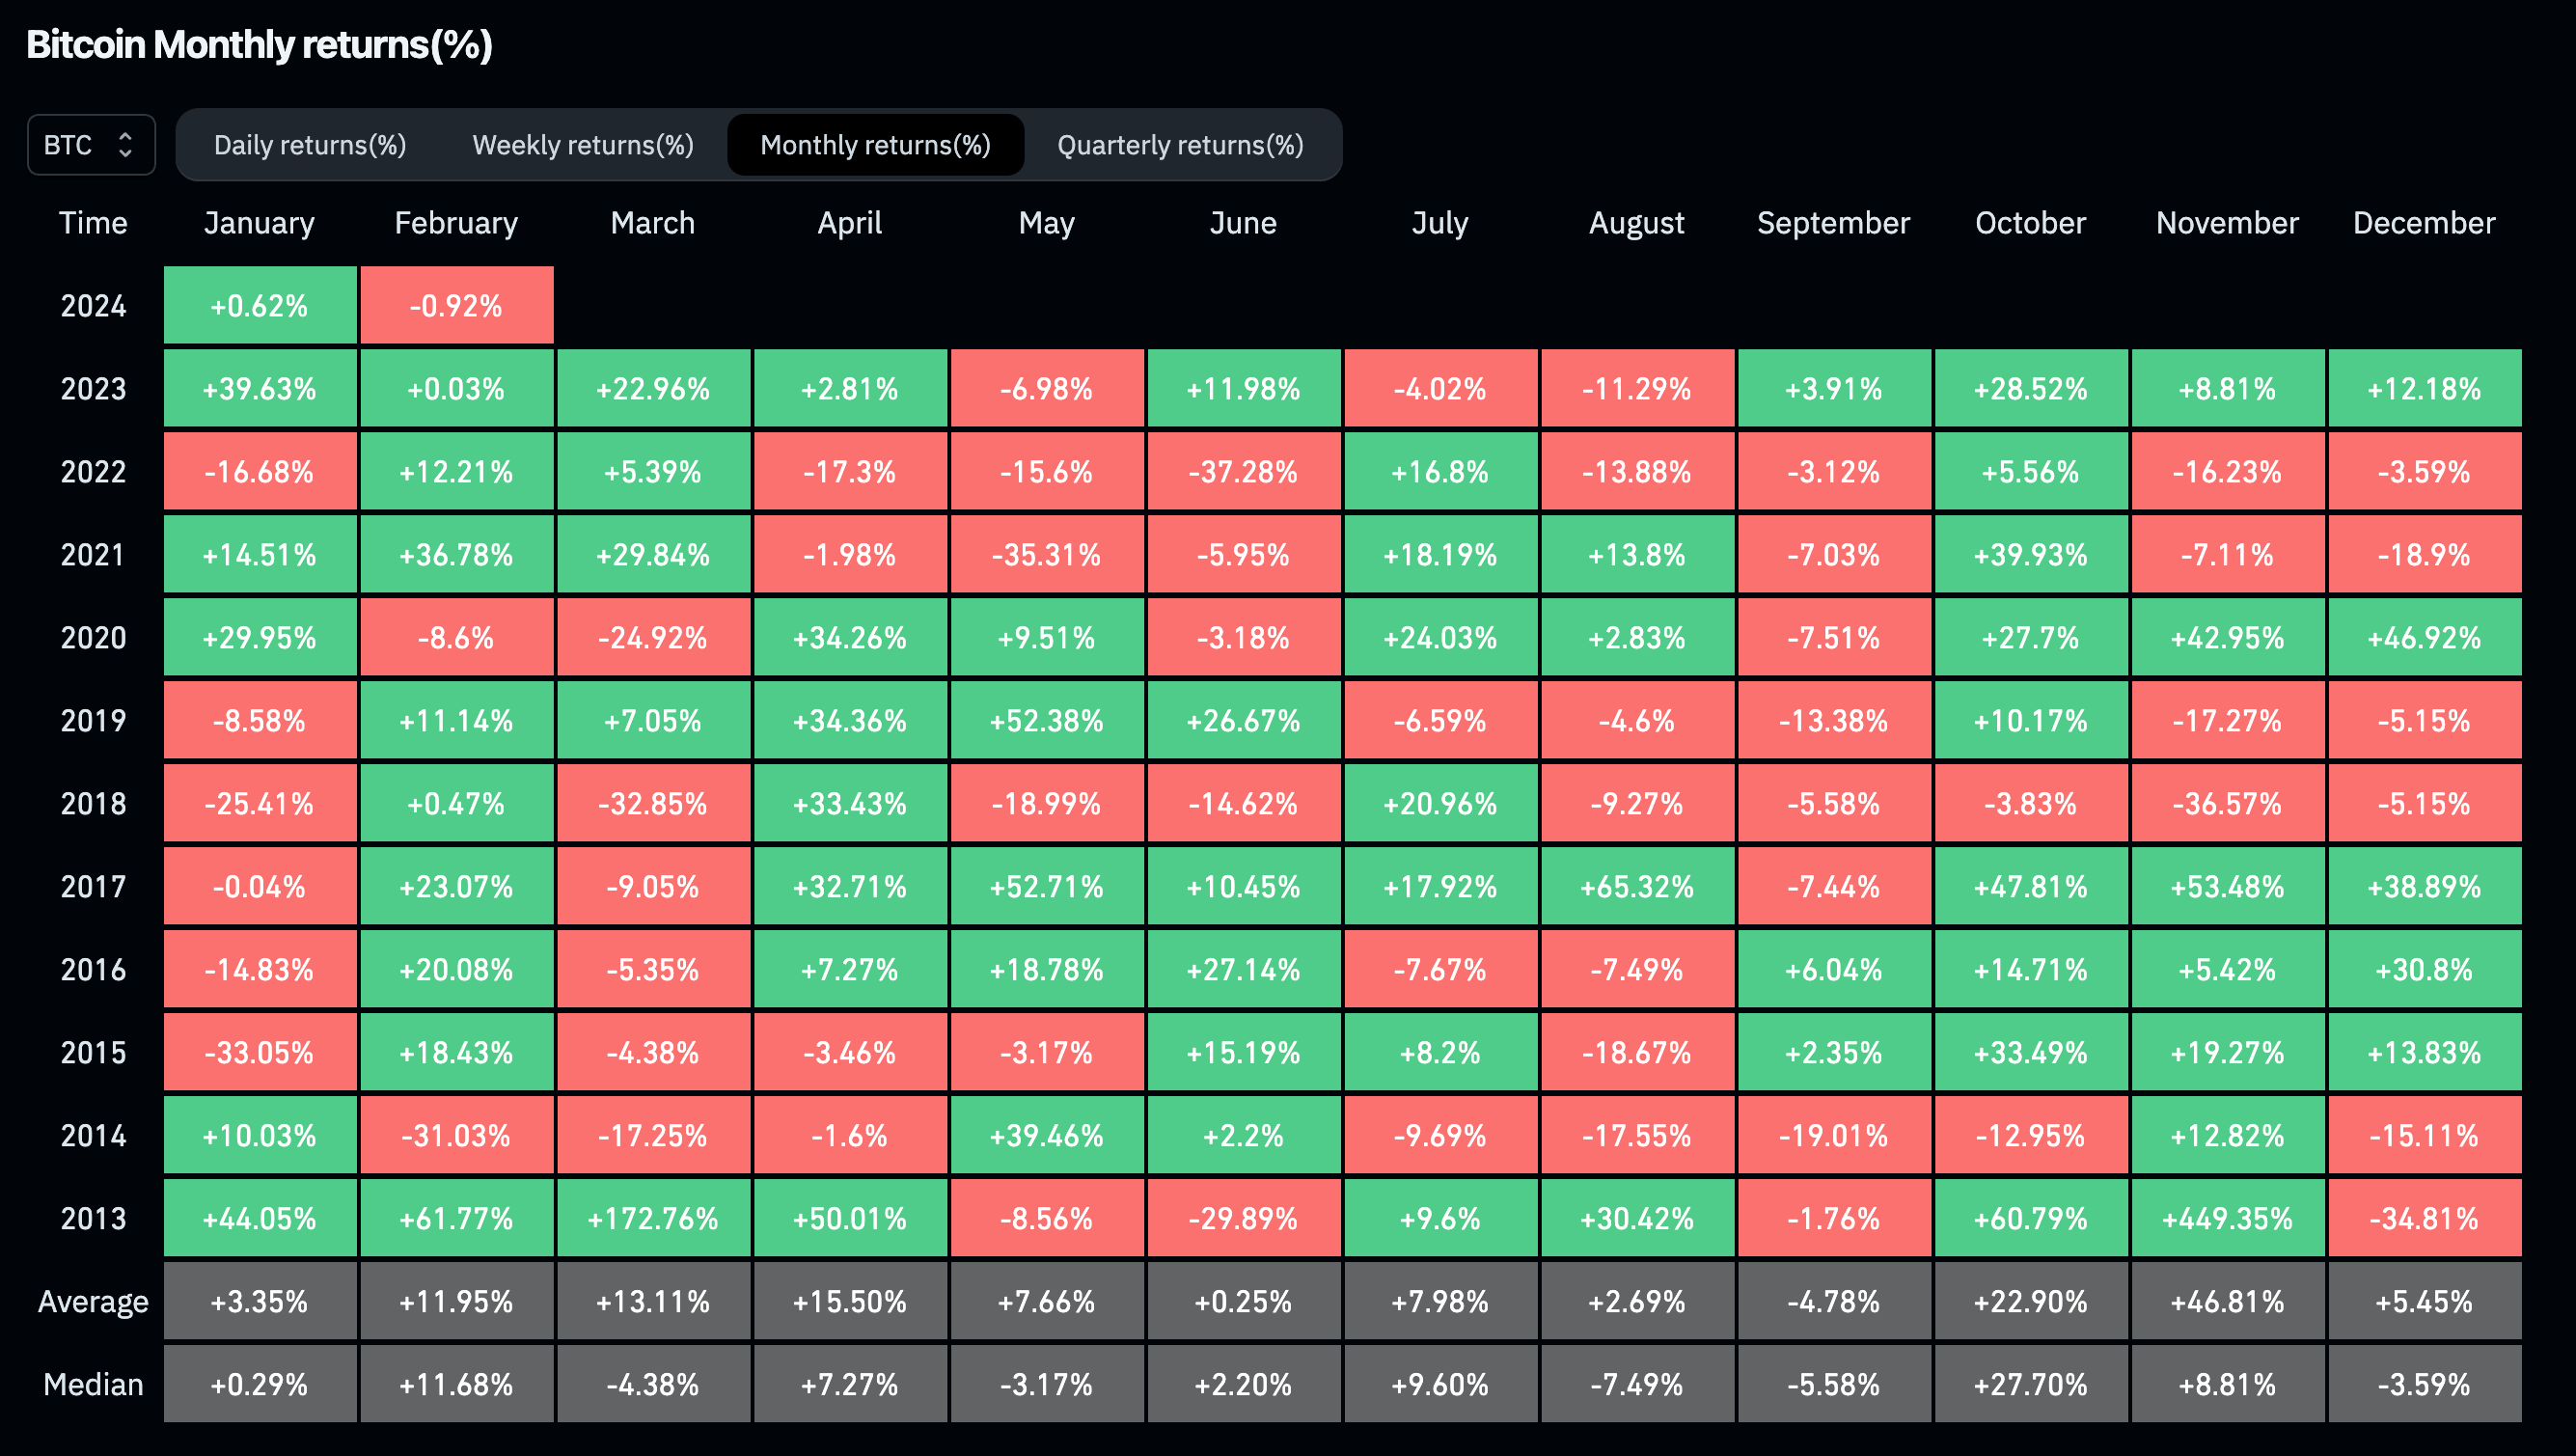The width and height of the screenshot is (2576, 1456).
Task: Click the November column header
Action: pos(2227,222)
